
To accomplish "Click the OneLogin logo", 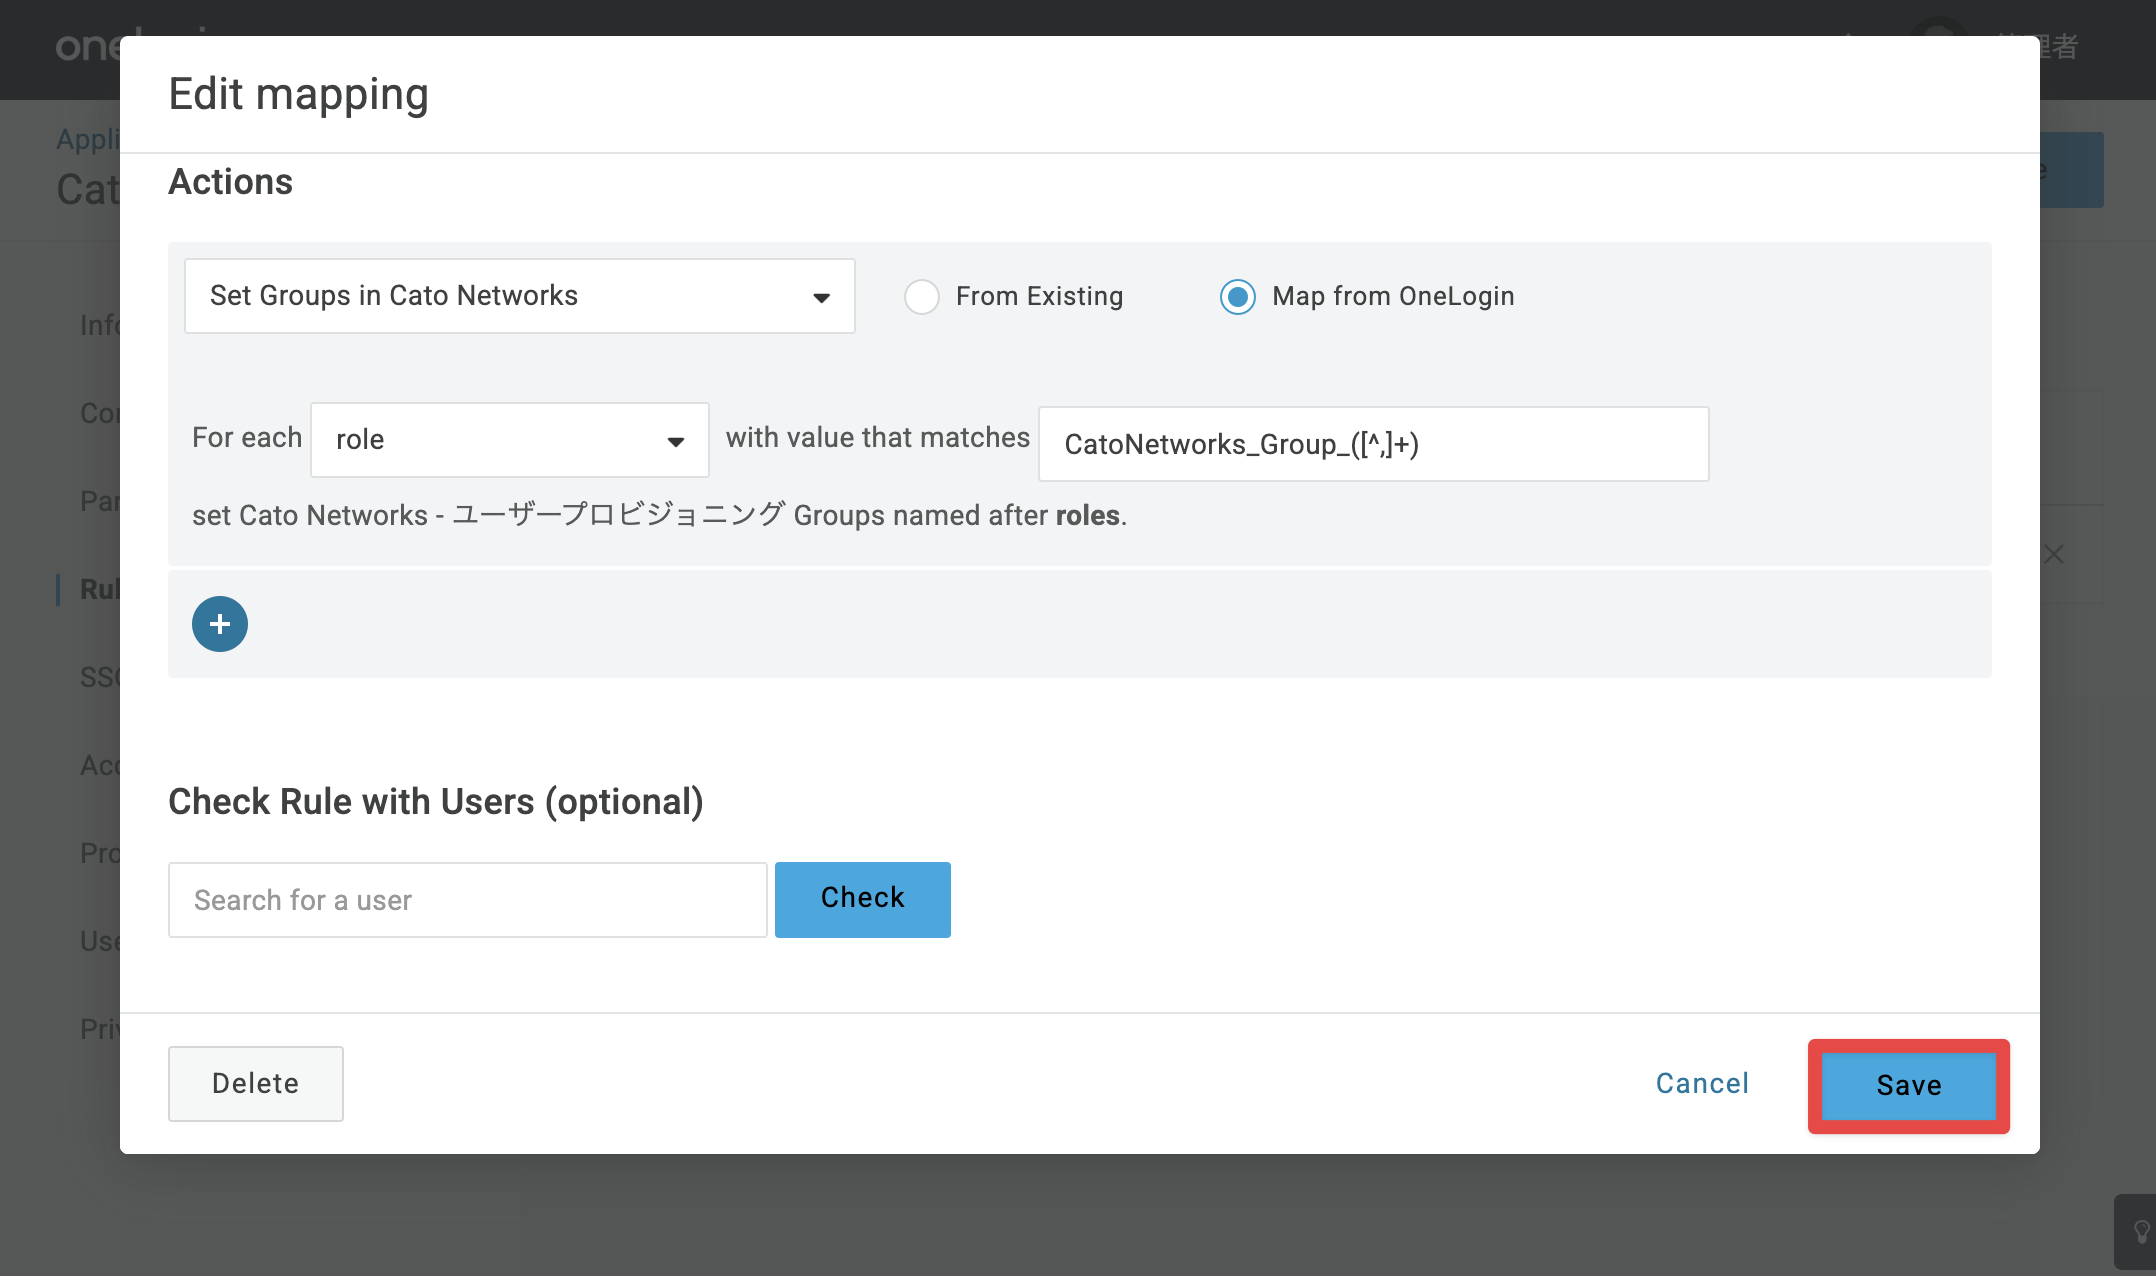I will click(88, 45).
